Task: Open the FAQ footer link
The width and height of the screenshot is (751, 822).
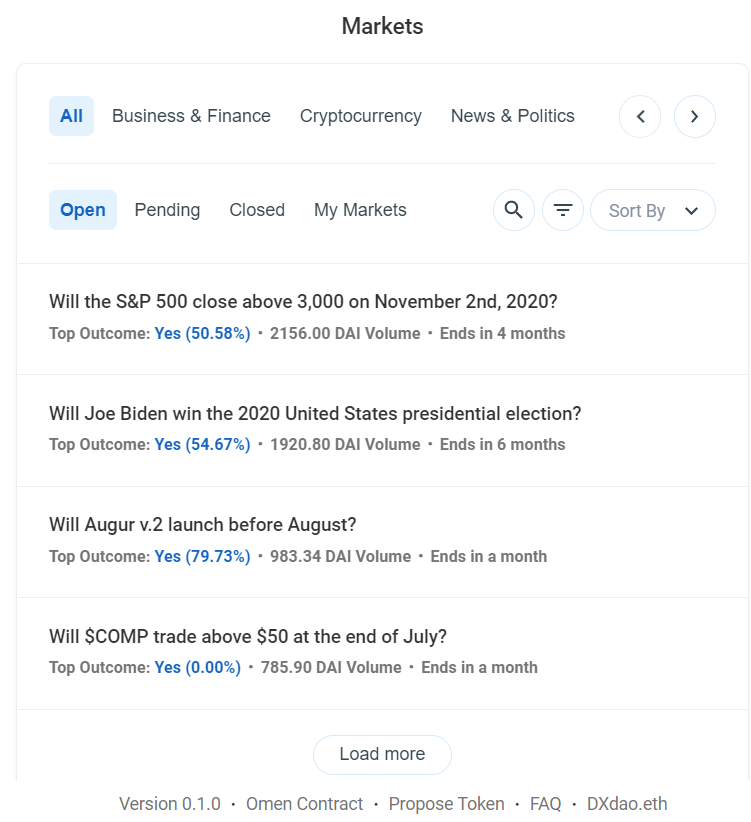Action: pyautogui.click(x=545, y=804)
